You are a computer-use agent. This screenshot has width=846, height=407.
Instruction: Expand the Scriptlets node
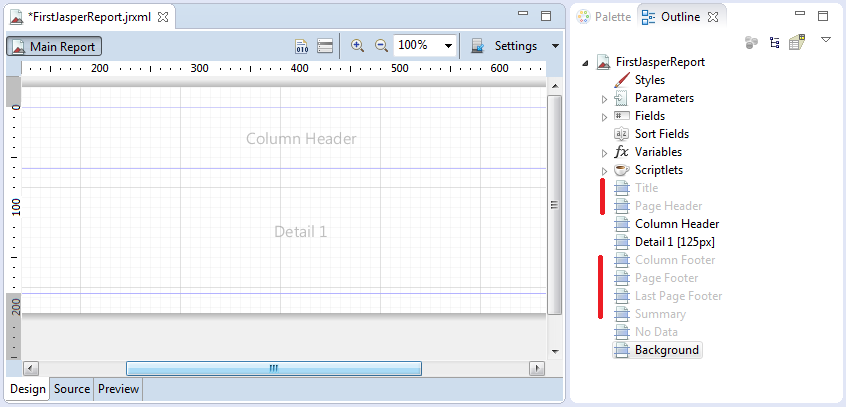pos(604,171)
